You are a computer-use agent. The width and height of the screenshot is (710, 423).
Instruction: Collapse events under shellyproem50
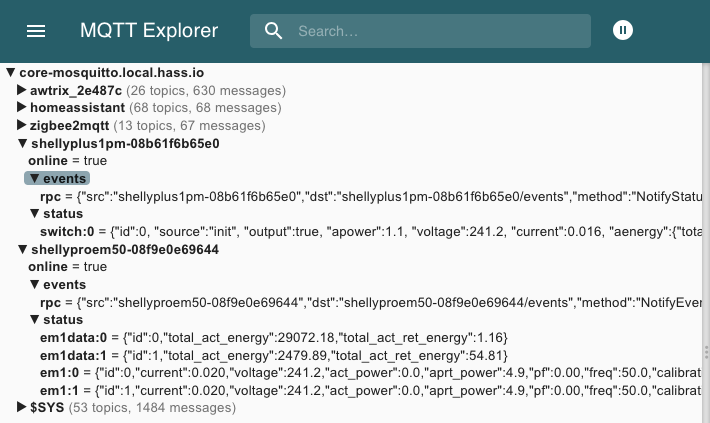pos(34,284)
